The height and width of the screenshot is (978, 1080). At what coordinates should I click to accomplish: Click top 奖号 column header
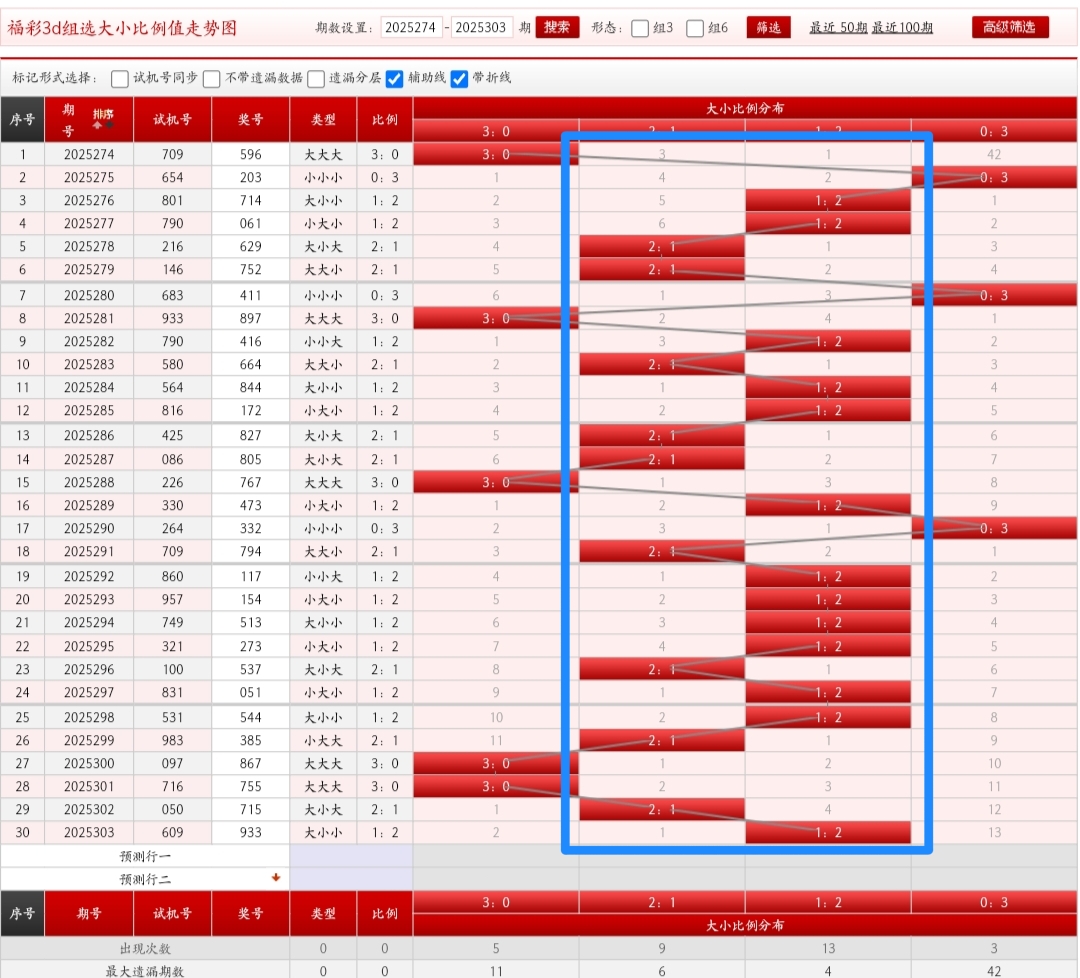point(251,119)
